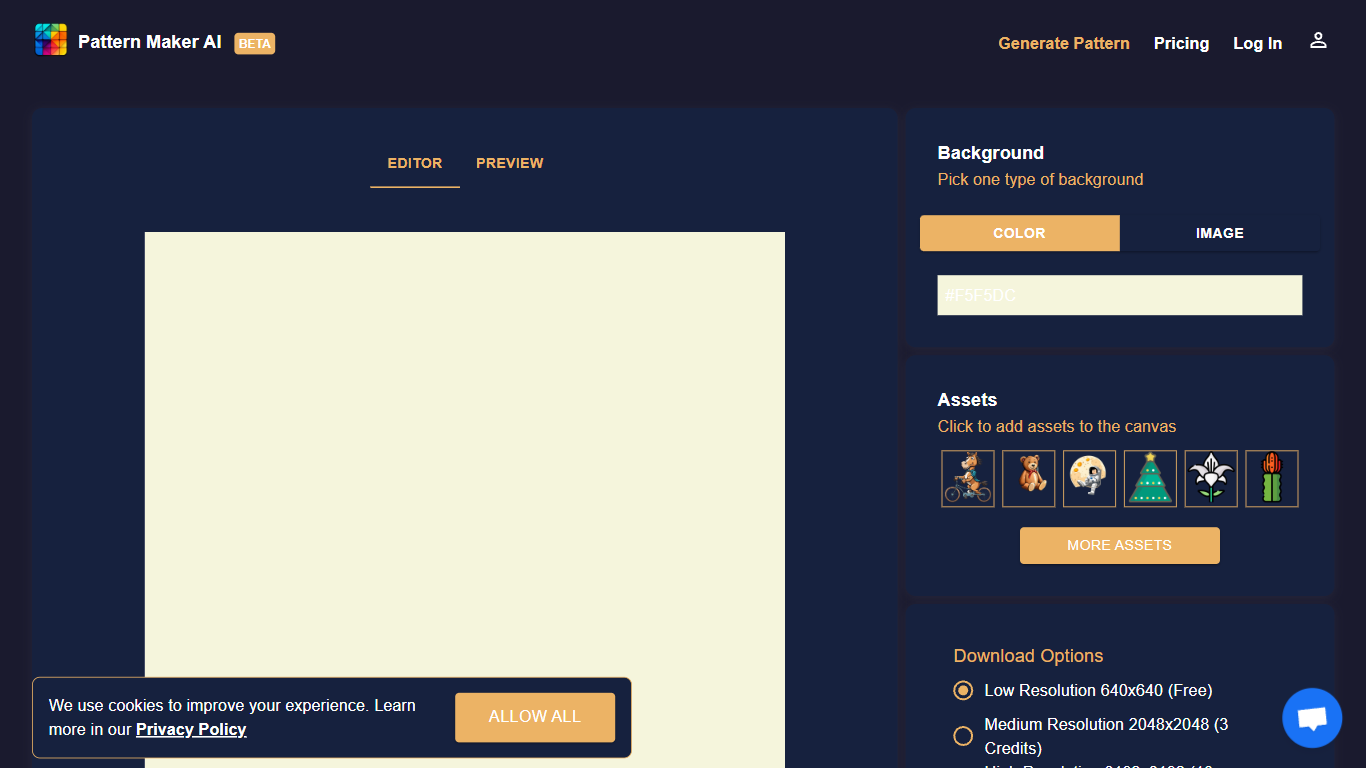The height and width of the screenshot is (768, 1366).
Task: Open the Pricing page
Action: coord(1181,43)
